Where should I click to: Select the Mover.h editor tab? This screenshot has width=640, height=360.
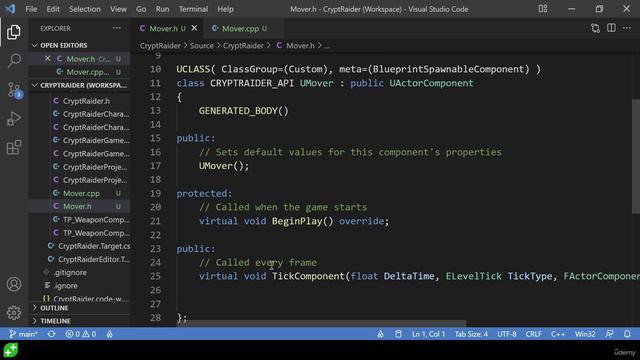coord(167,28)
